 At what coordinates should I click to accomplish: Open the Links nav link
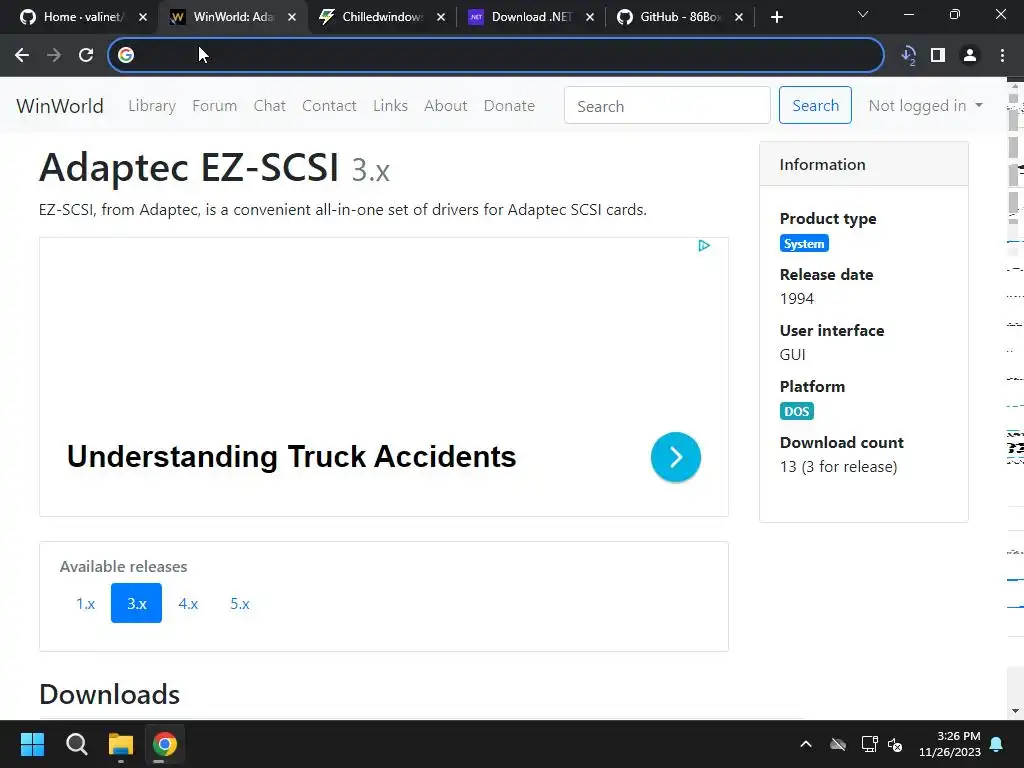tap(391, 106)
